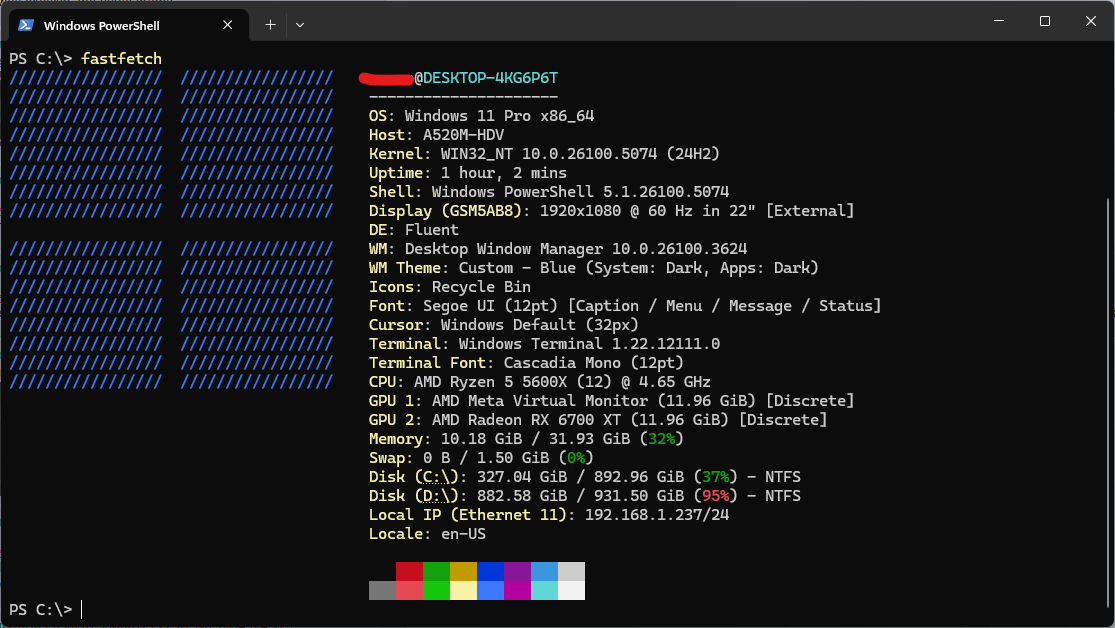Click the typed 'fastfetch' command text
This screenshot has height=628, width=1115.
(x=122, y=59)
